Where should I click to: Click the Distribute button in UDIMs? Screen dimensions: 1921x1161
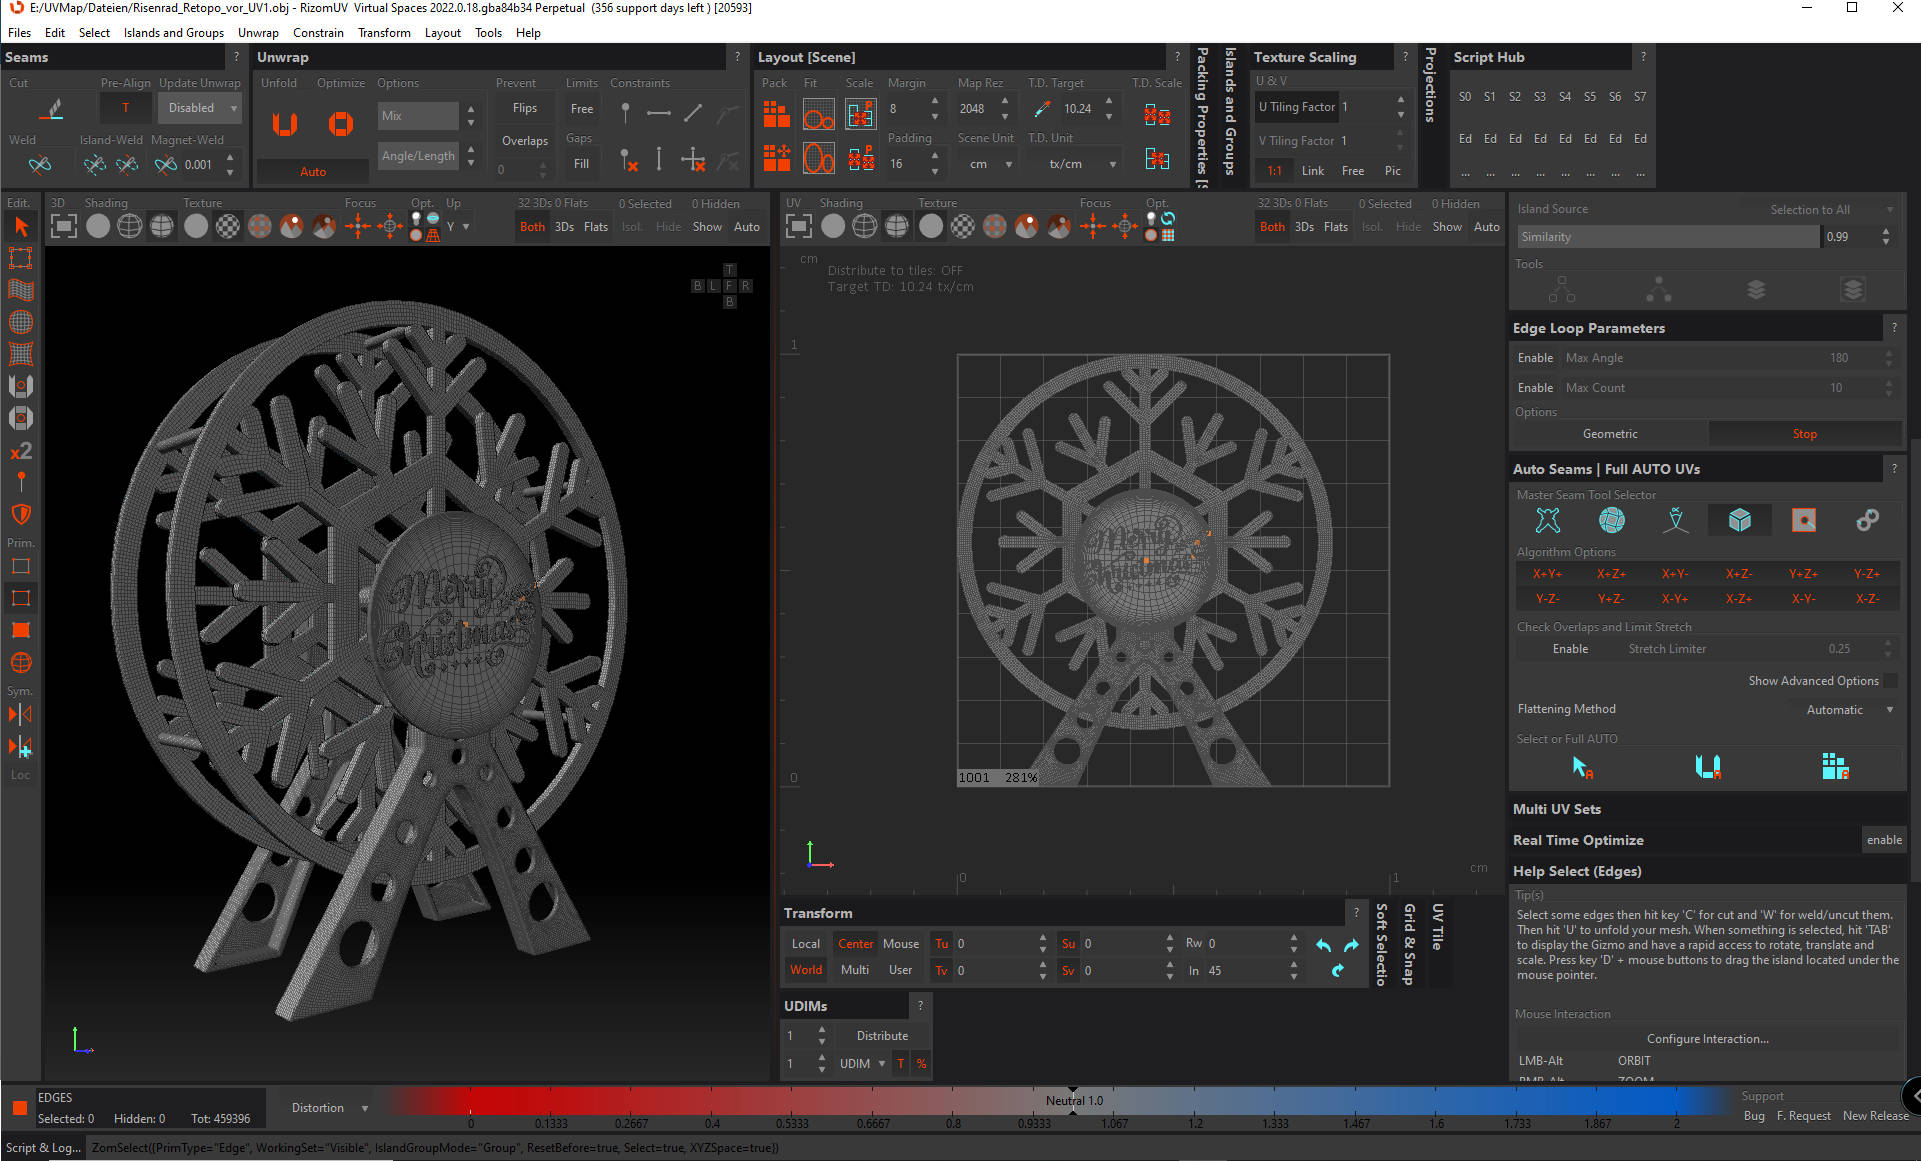881,1036
